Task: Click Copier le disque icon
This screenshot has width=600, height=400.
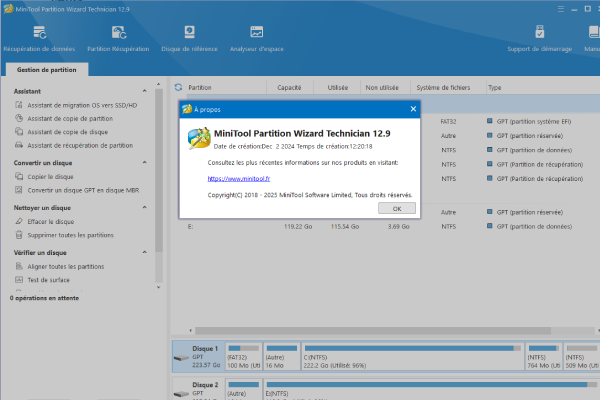Action: click(19, 176)
